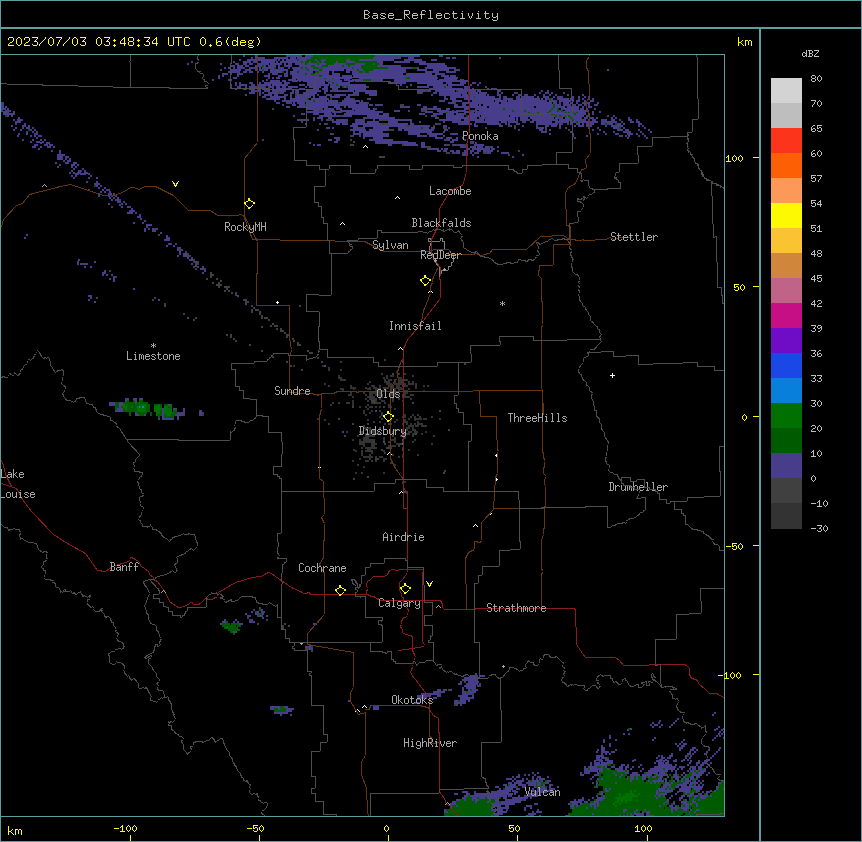Click the Okotoks label
Screen dimensions: 862x842
coord(412,700)
